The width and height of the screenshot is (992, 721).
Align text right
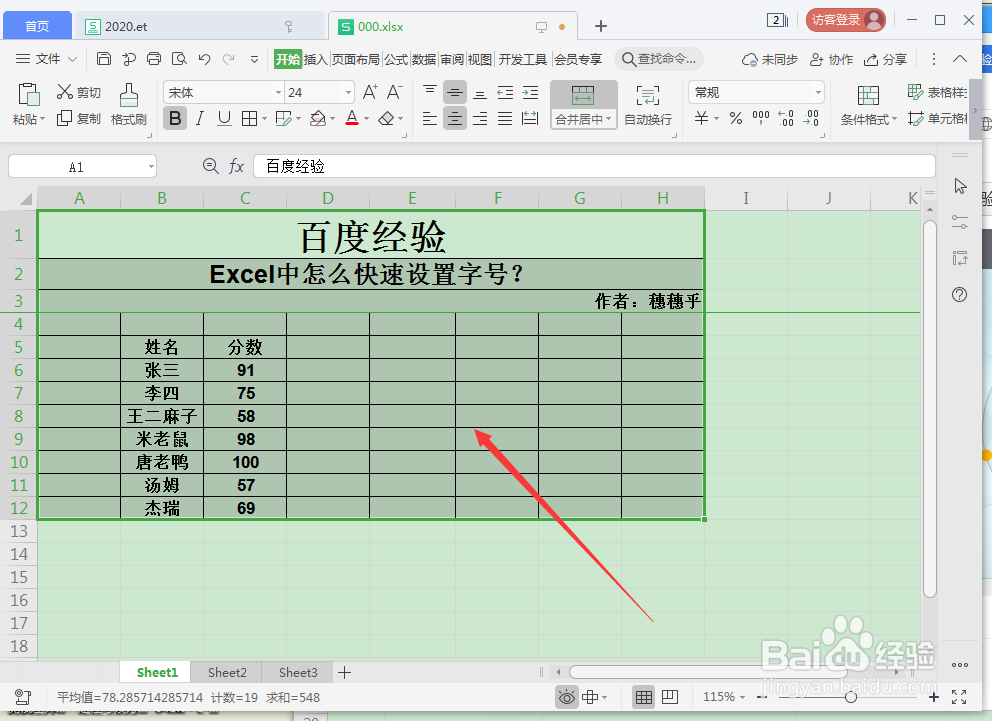(x=480, y=118)
